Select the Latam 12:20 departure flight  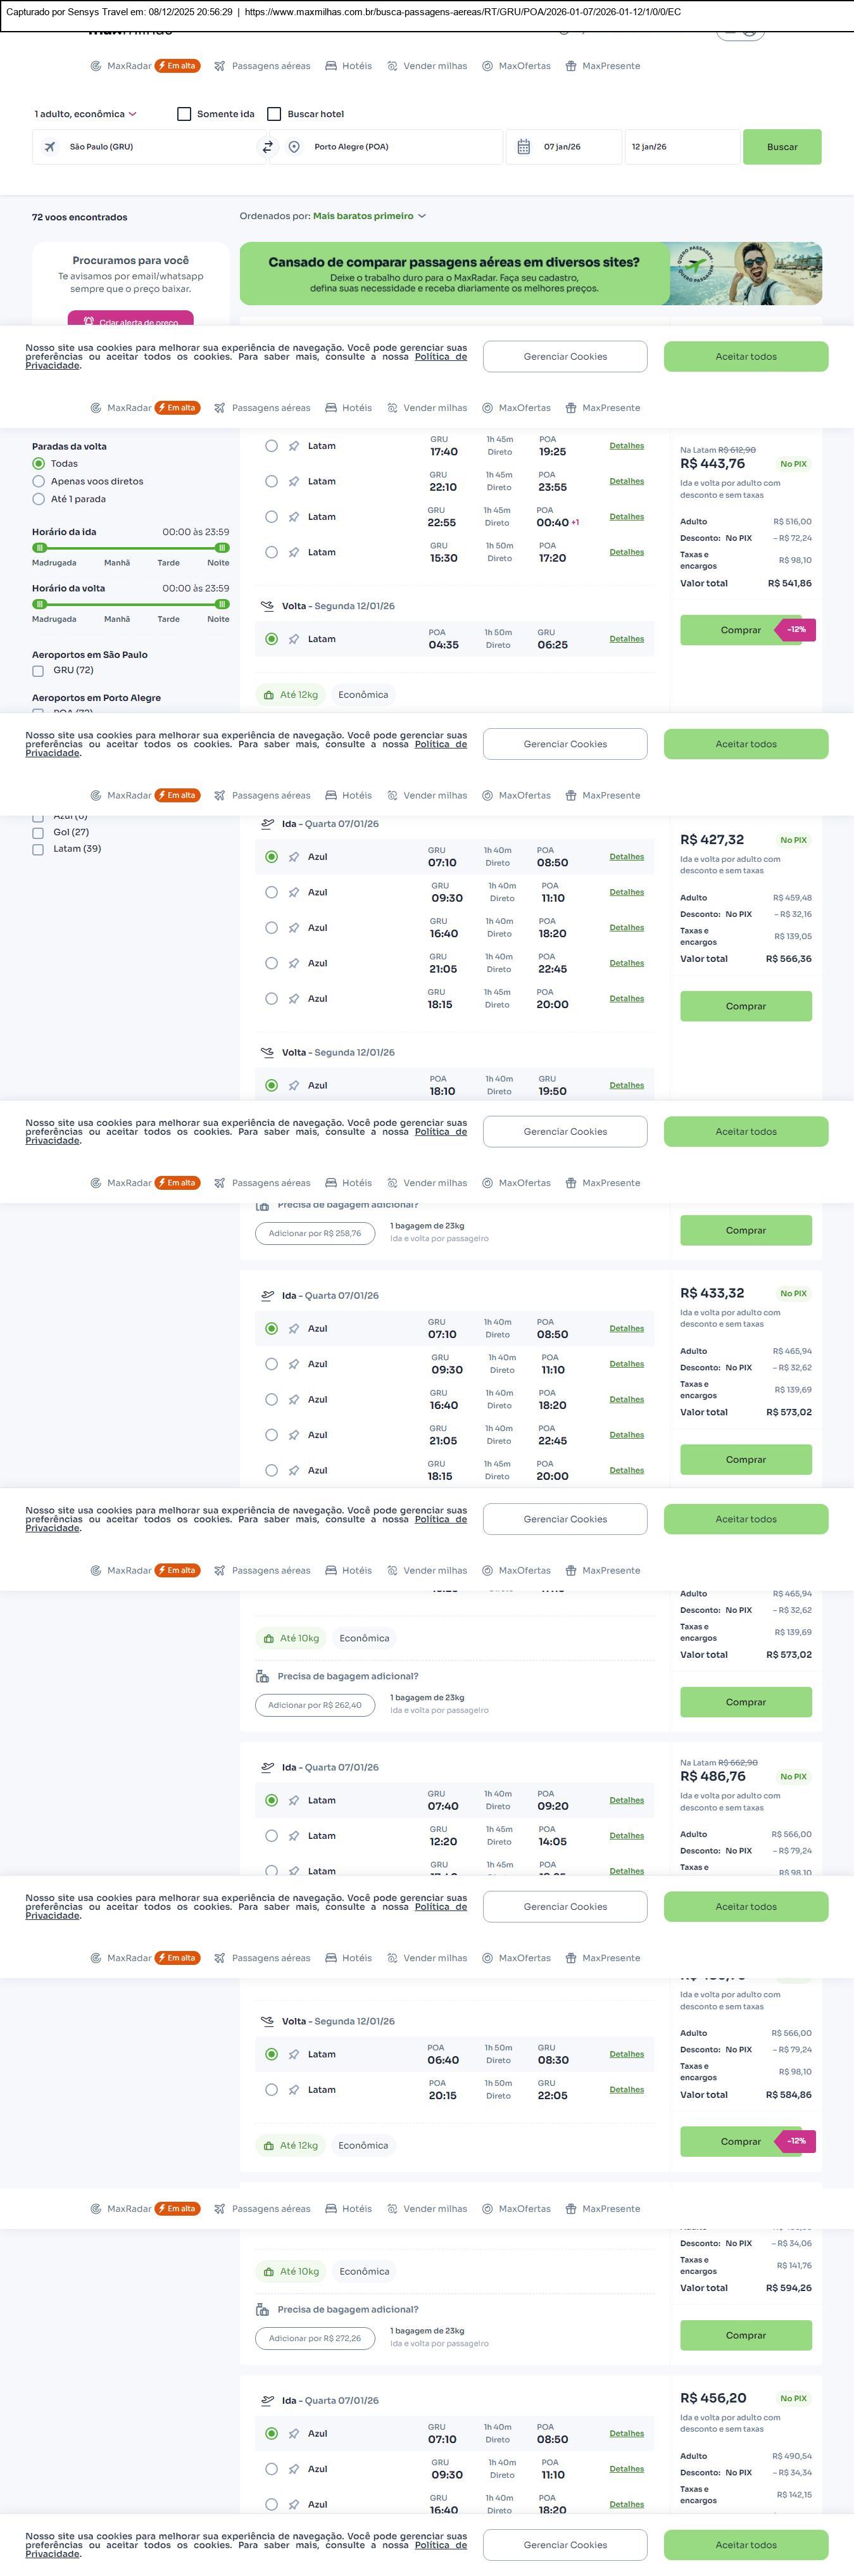click(x=271, y=1836)
